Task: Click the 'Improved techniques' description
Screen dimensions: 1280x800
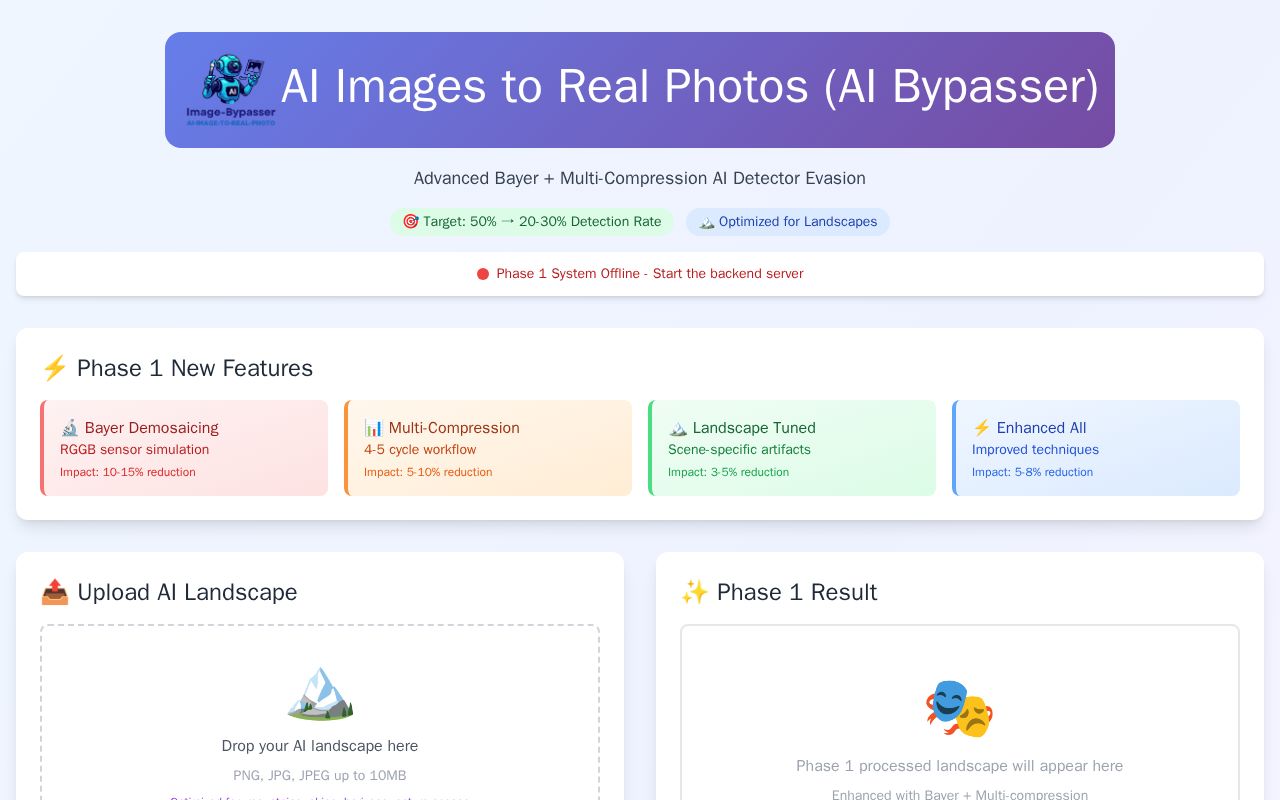Action: click(1035, 450)
